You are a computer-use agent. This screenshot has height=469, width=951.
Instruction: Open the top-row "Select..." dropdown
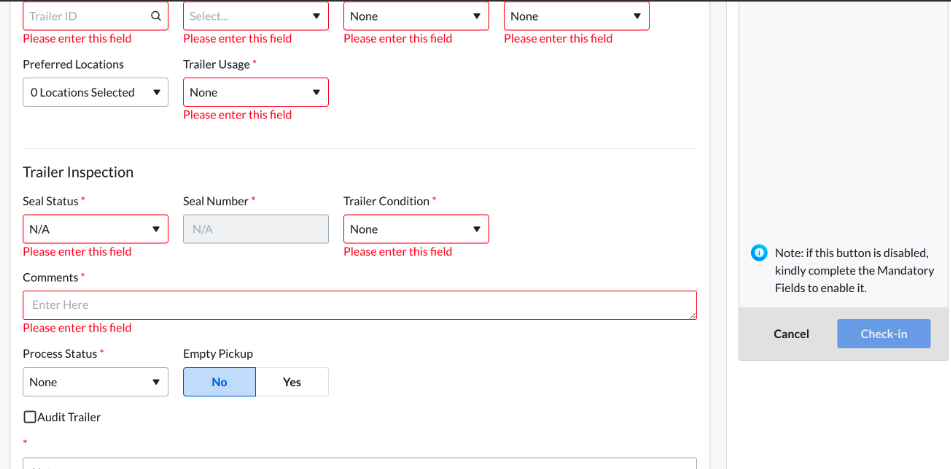point(255,17)
